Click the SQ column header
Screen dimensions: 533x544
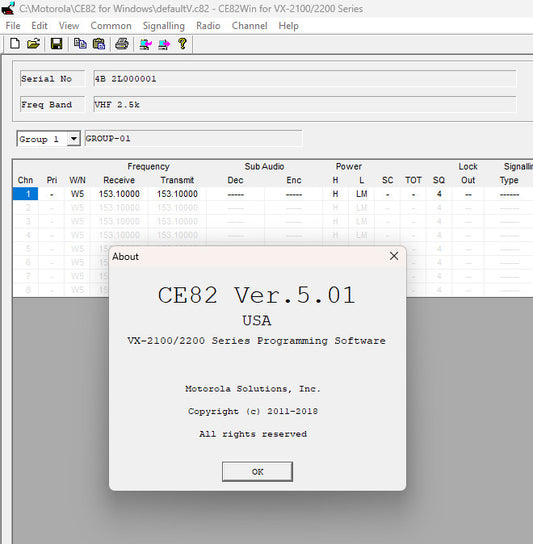click(x=439, y=180)
